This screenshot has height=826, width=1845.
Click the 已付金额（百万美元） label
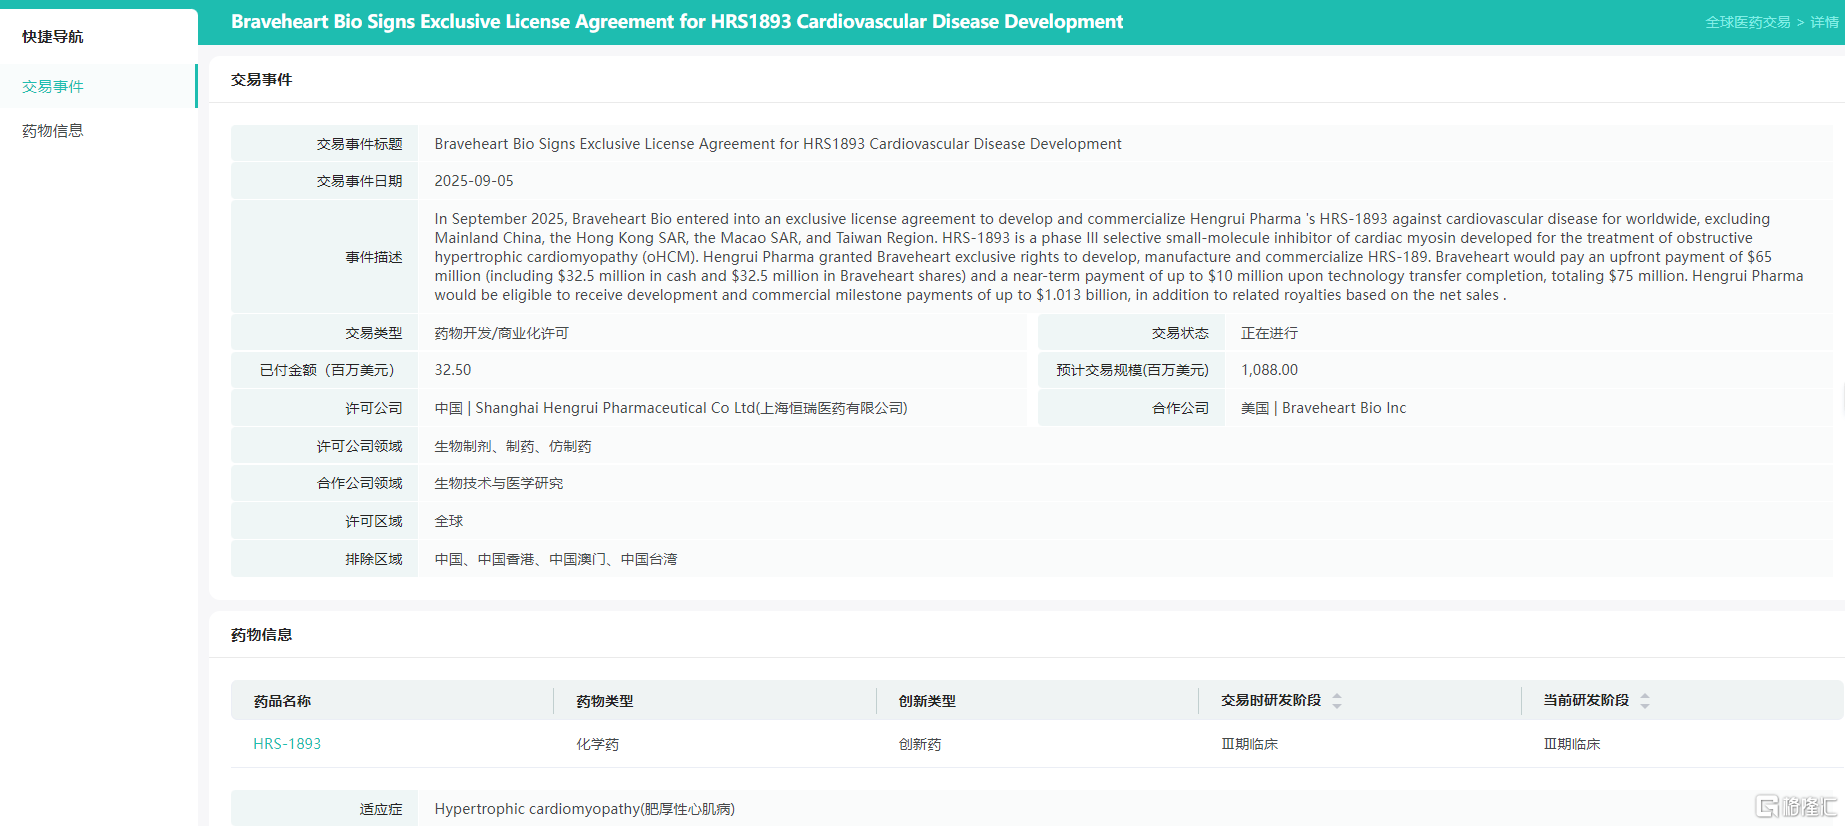[331, 370]
